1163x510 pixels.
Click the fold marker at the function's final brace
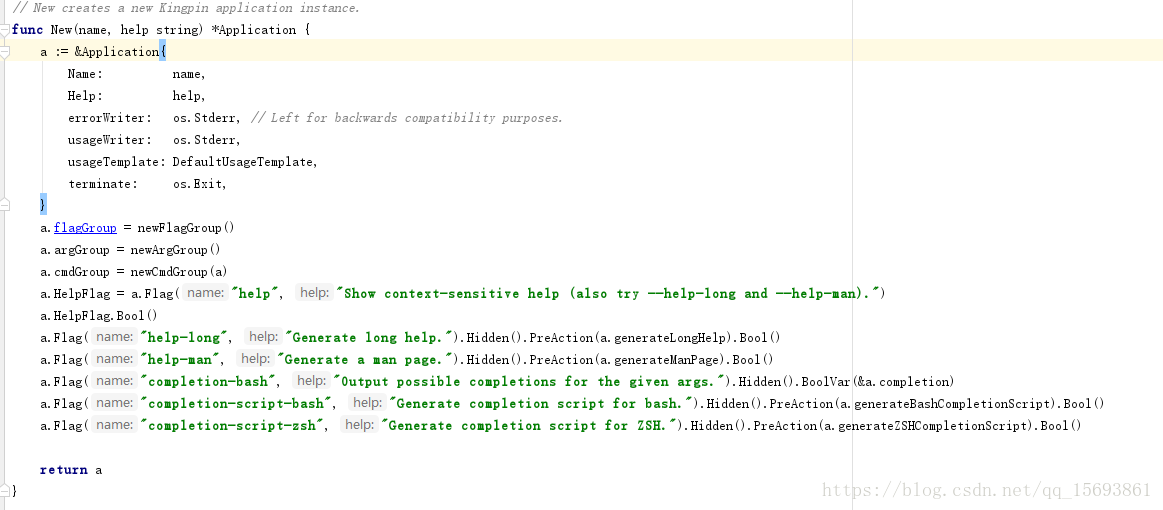[5, 490]
